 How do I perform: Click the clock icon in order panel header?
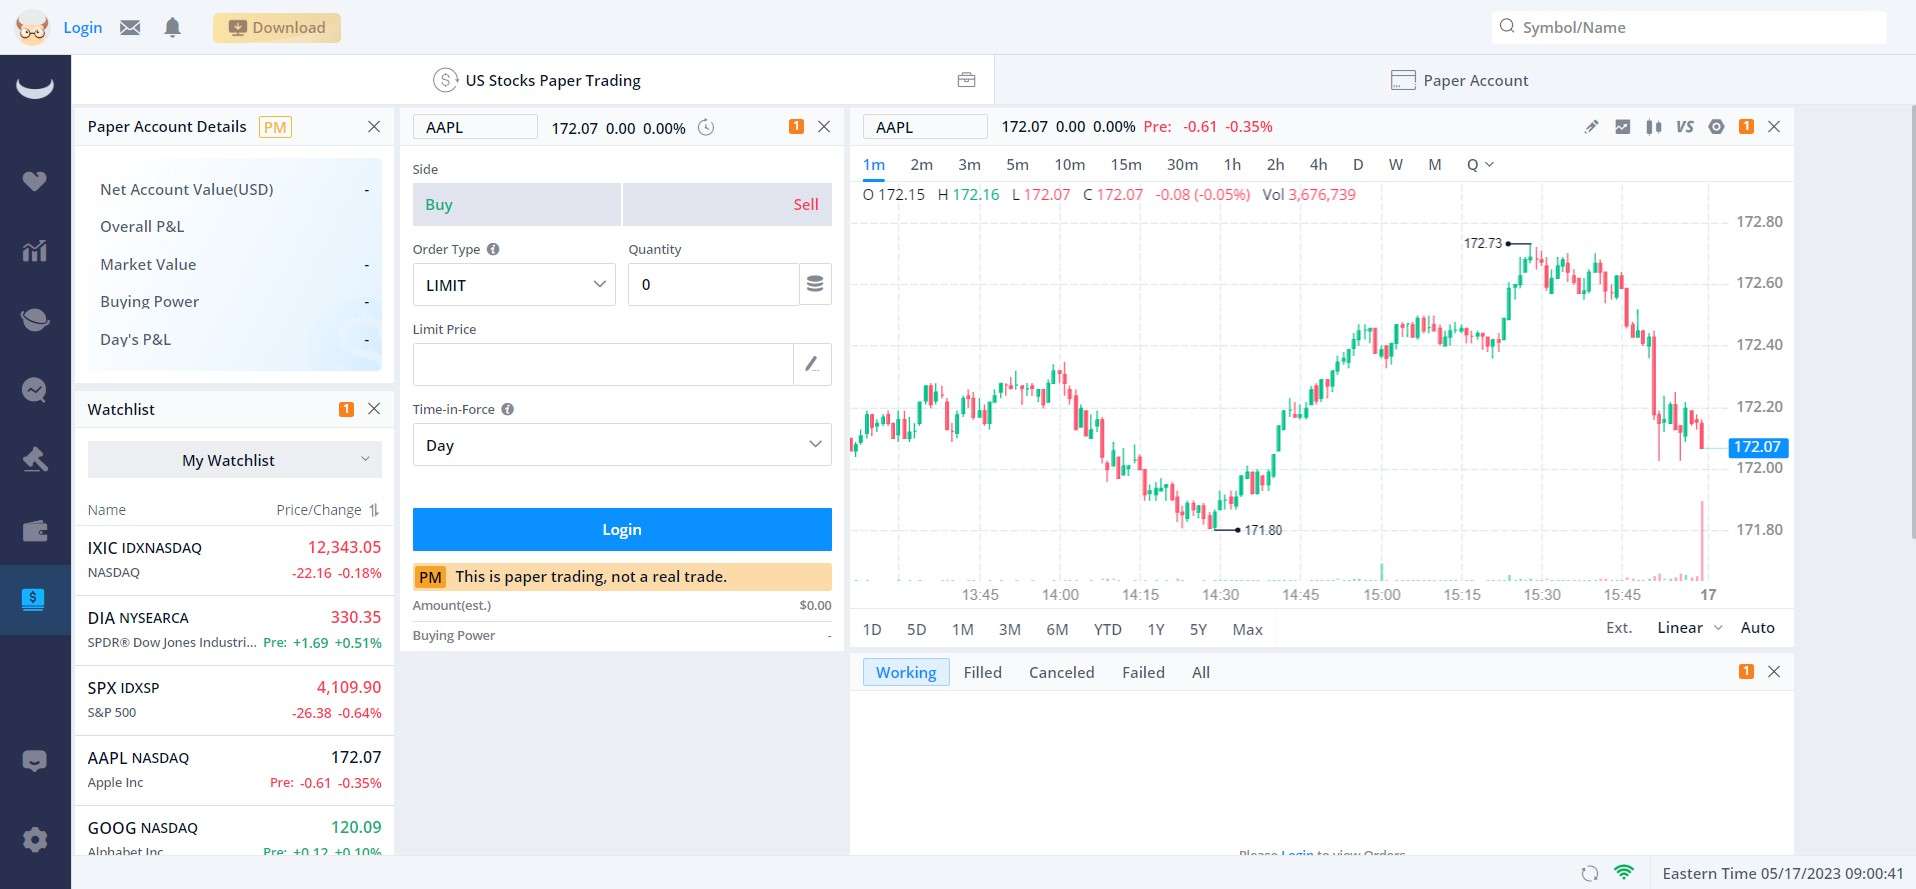[x=706, y=127]
